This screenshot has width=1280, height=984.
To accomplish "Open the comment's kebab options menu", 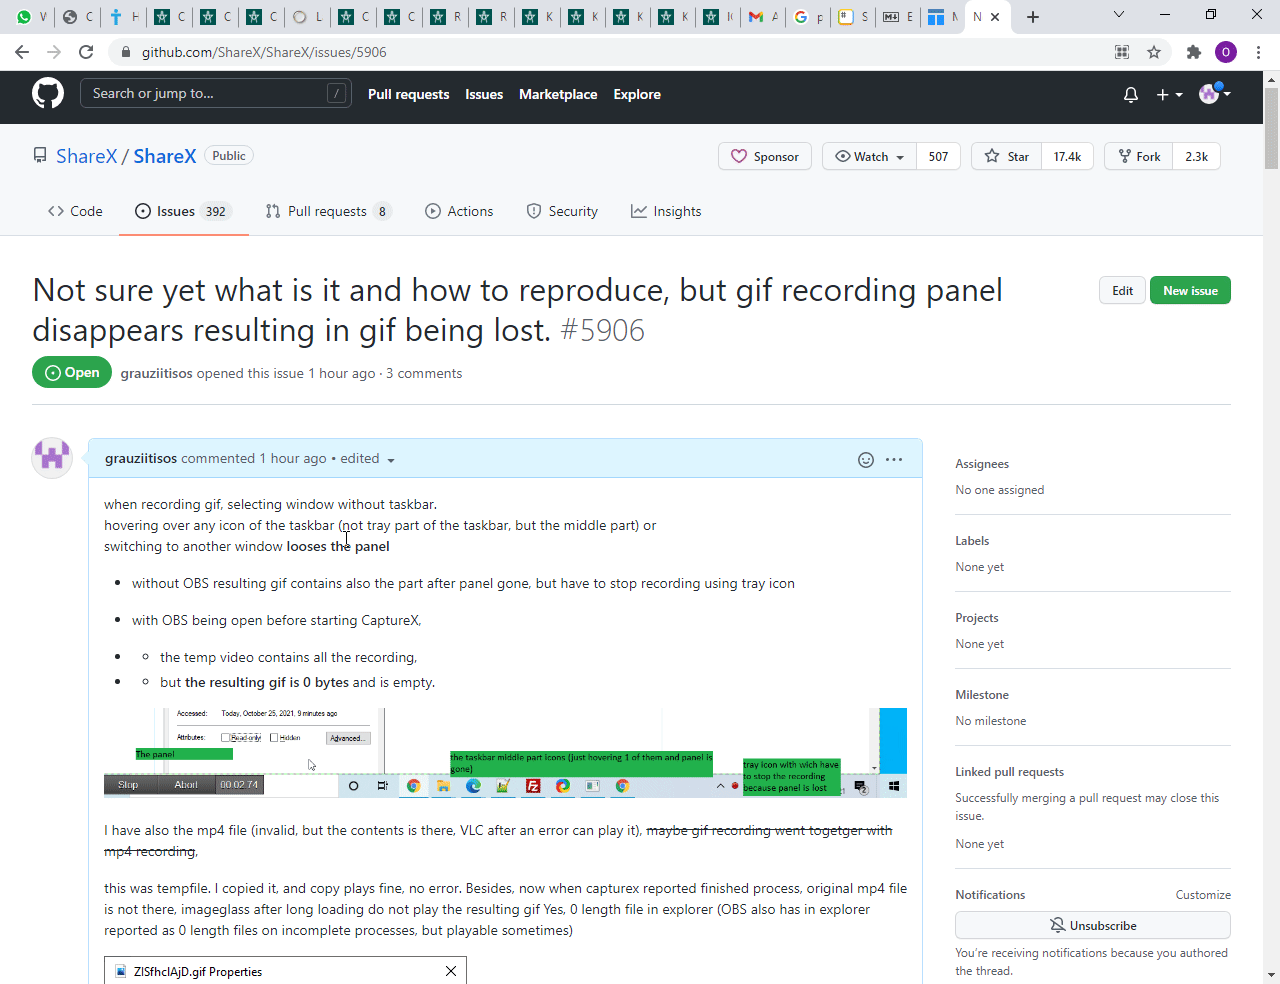I will [893, 459].
